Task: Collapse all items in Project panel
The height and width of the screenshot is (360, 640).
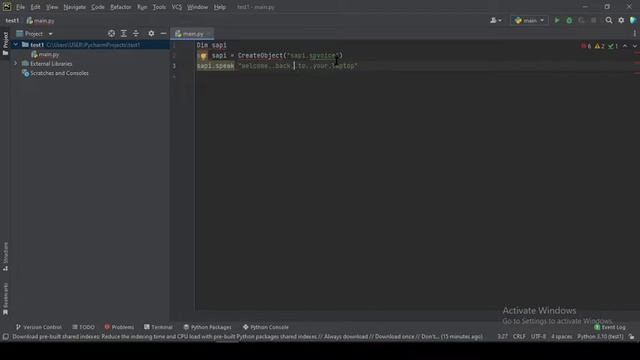Action: 136,33
